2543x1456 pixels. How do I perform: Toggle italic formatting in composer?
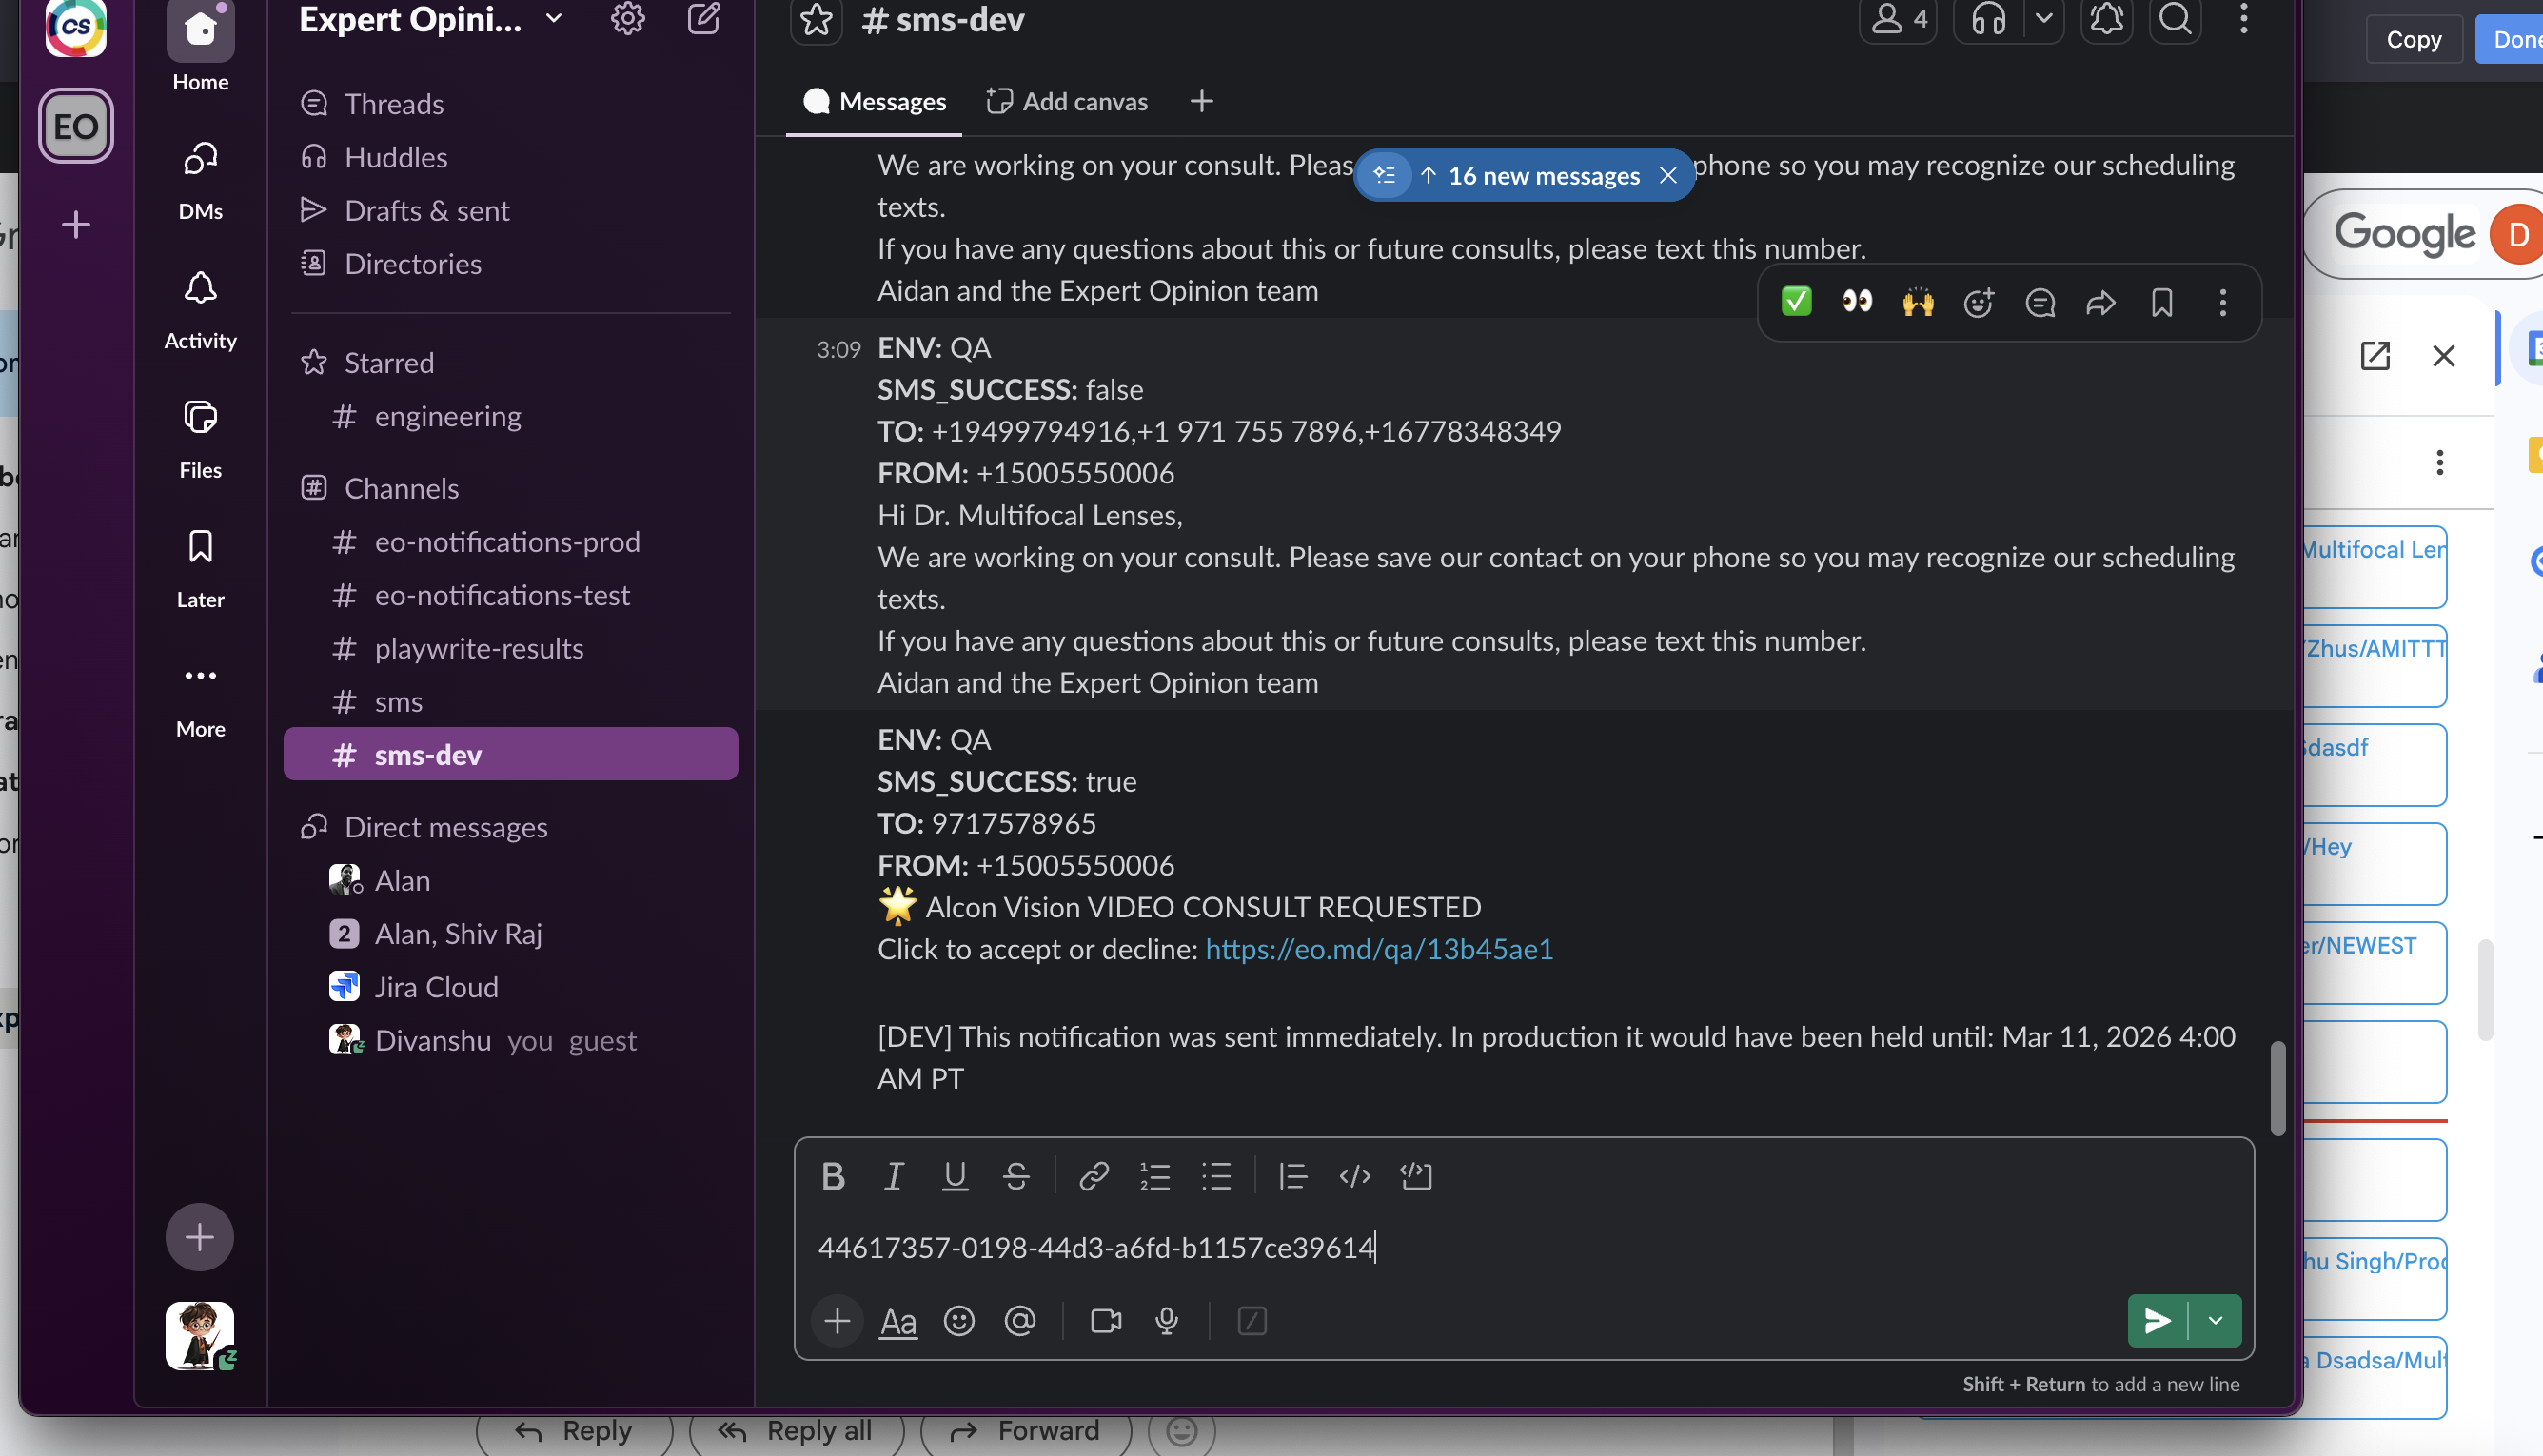(893, 1176)
